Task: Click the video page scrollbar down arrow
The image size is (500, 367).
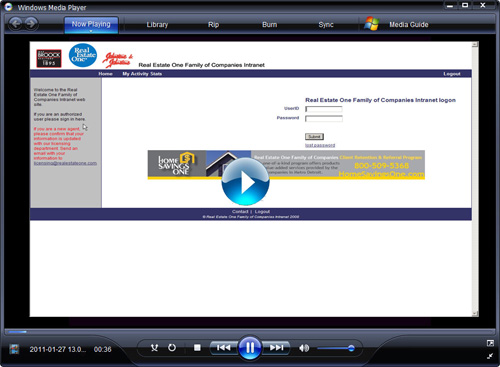Action: (x=475, y=313)
